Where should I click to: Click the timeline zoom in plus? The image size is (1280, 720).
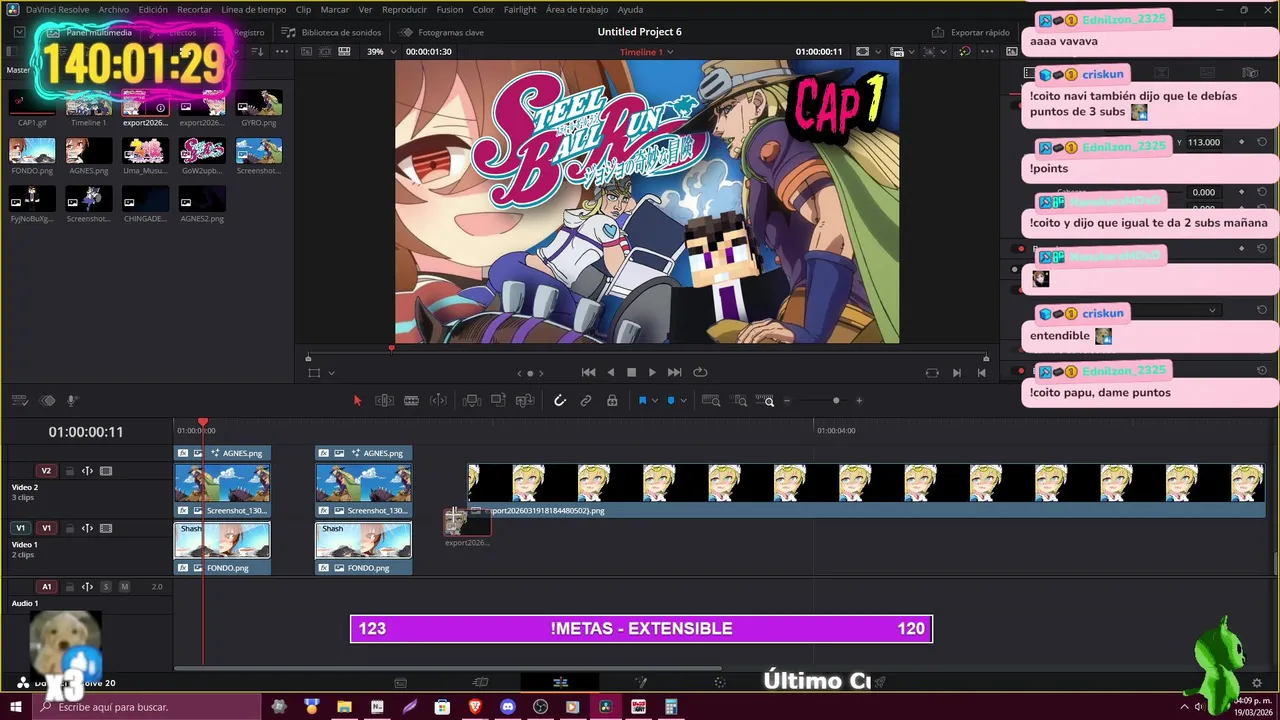point(859,401)
